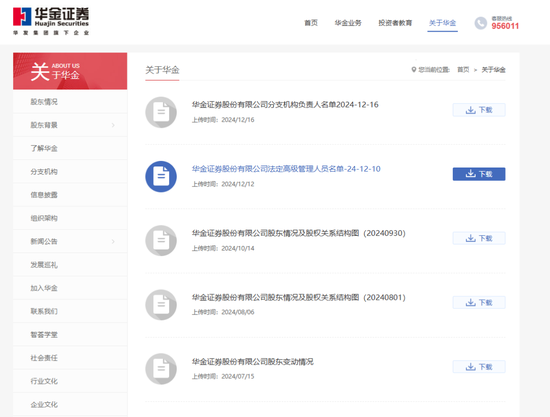Viewport: 550px width, 417px height.
Task: Open 股东情况 in sidebar
Action: [70, 102]
